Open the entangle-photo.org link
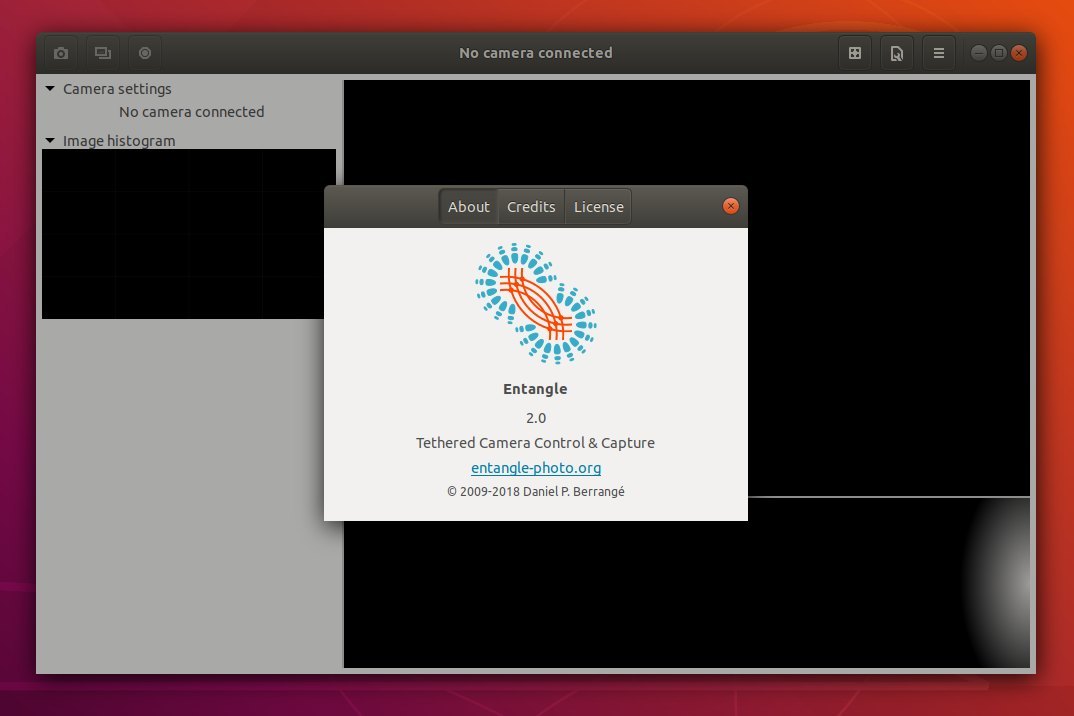This screenshot has width=1074, height=716. (536, 468)
